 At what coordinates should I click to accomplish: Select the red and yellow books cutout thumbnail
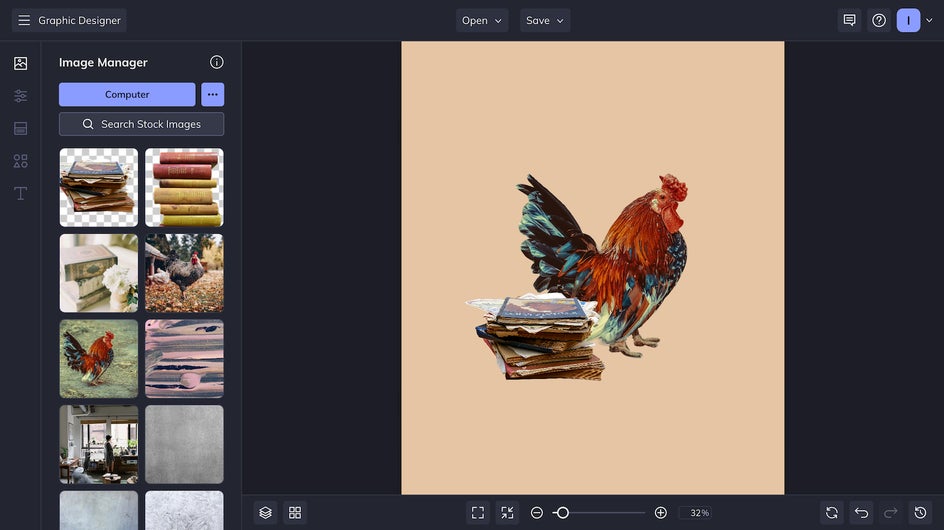184,187
